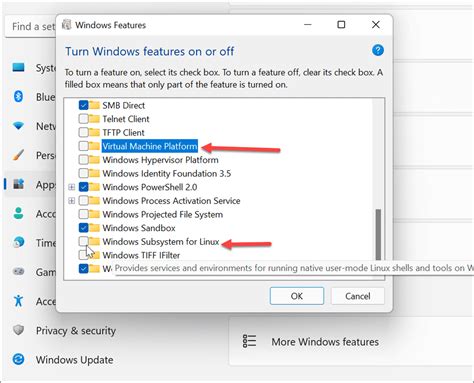Image resolution: width=474 pixels, height=383 pixels.
Task: Click the Privacy & security shield icon
Action: click(x=18, y=330)
